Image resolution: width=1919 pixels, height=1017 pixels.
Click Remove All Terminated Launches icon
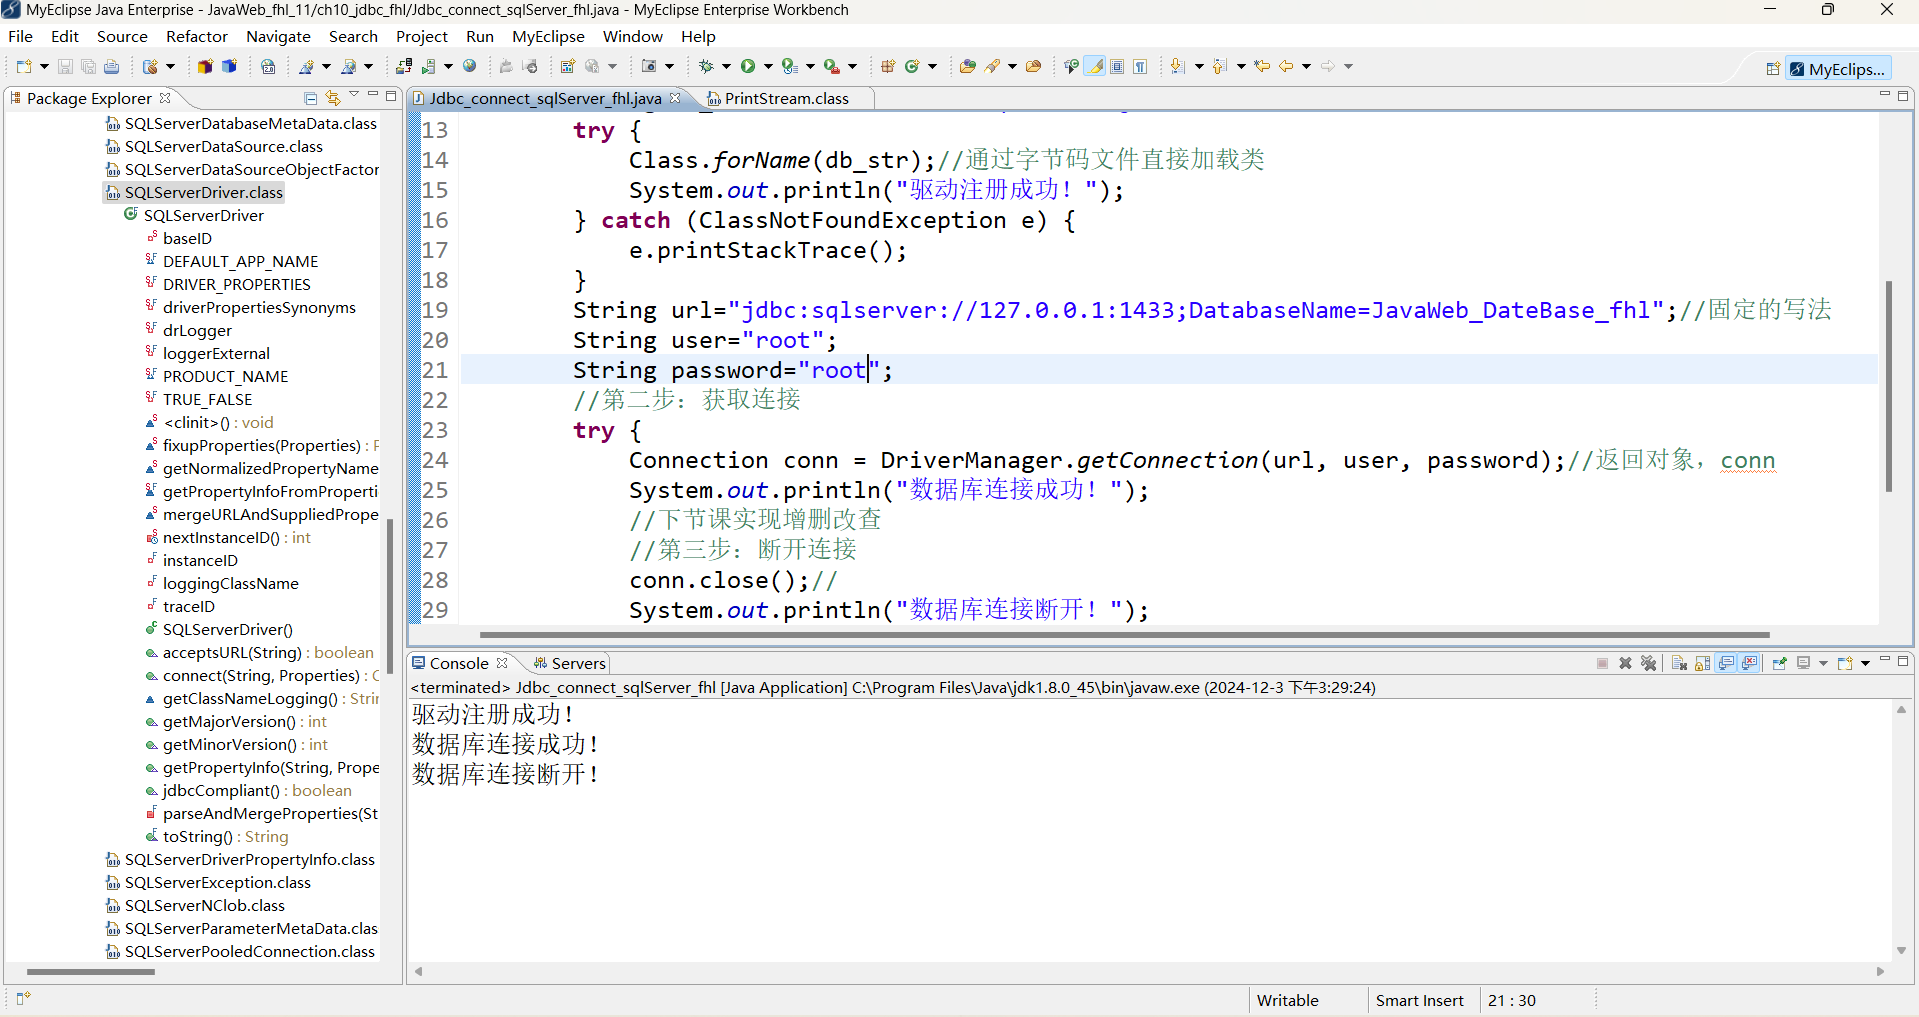click(x=1649, y=663)
